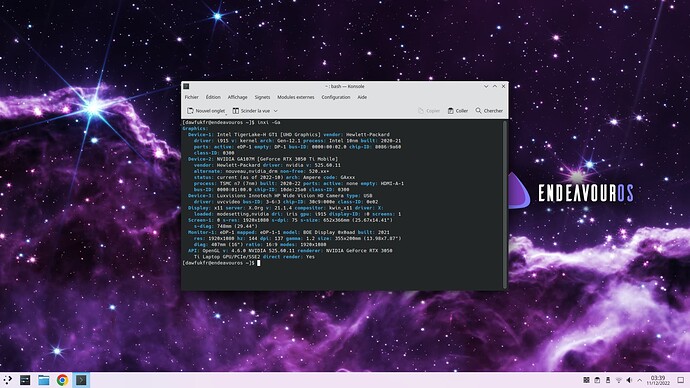Viewport: 690px width, 388px height.
Task: Click the 'Monitor-1:' line in terminal
Action: [289, 232]
